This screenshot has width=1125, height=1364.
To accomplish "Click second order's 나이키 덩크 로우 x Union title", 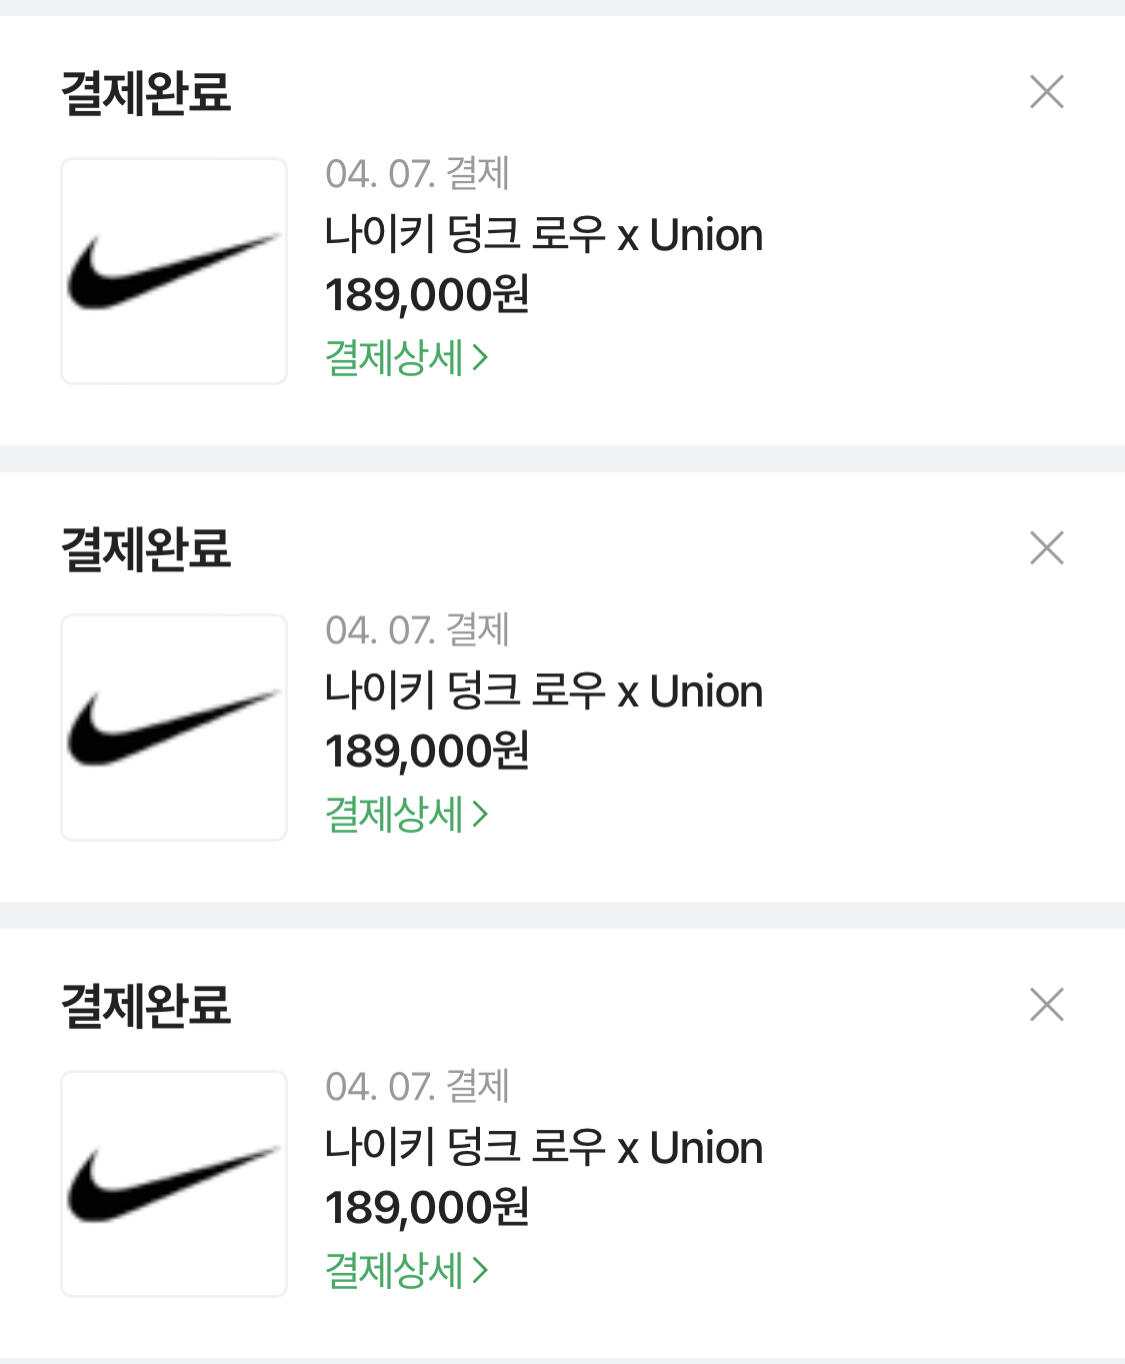I will tap(543, 691).
